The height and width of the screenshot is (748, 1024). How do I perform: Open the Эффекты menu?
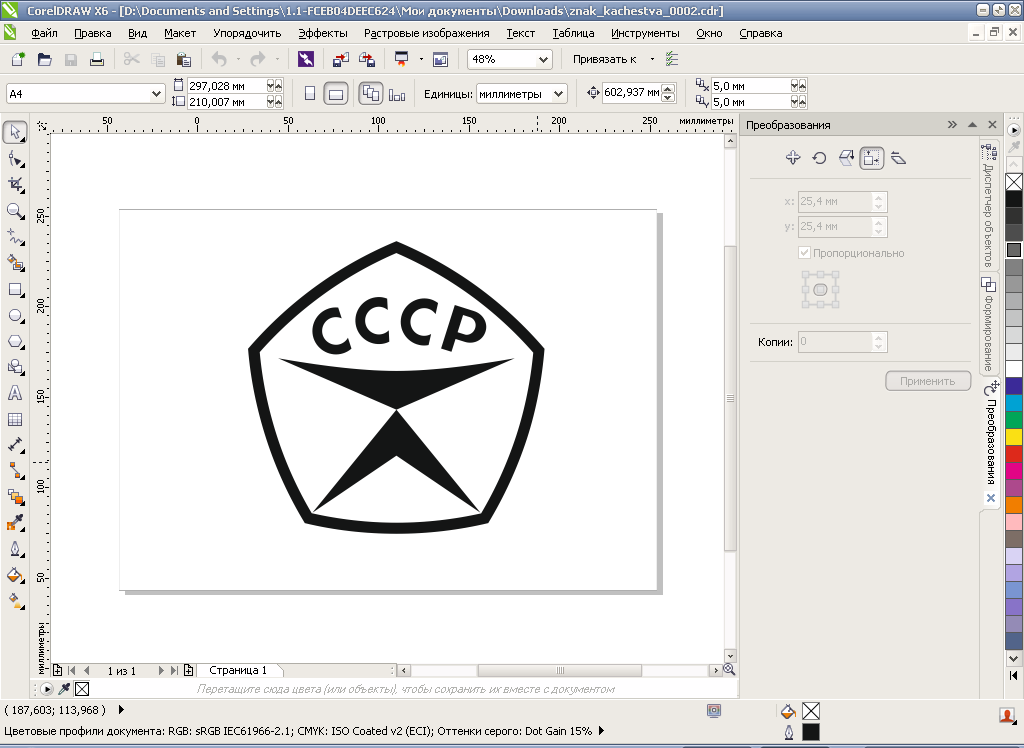(323, 33)
